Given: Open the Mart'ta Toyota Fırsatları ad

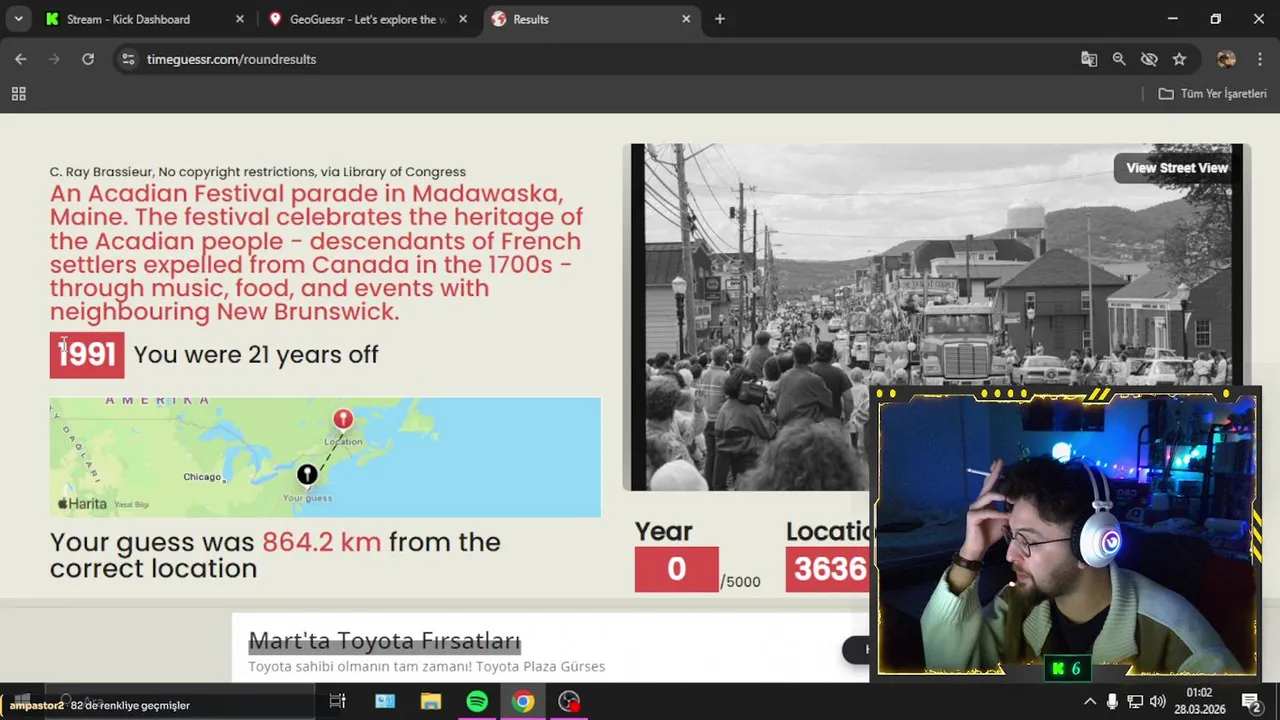Looking at the screenshot, I should click(384, 640).
